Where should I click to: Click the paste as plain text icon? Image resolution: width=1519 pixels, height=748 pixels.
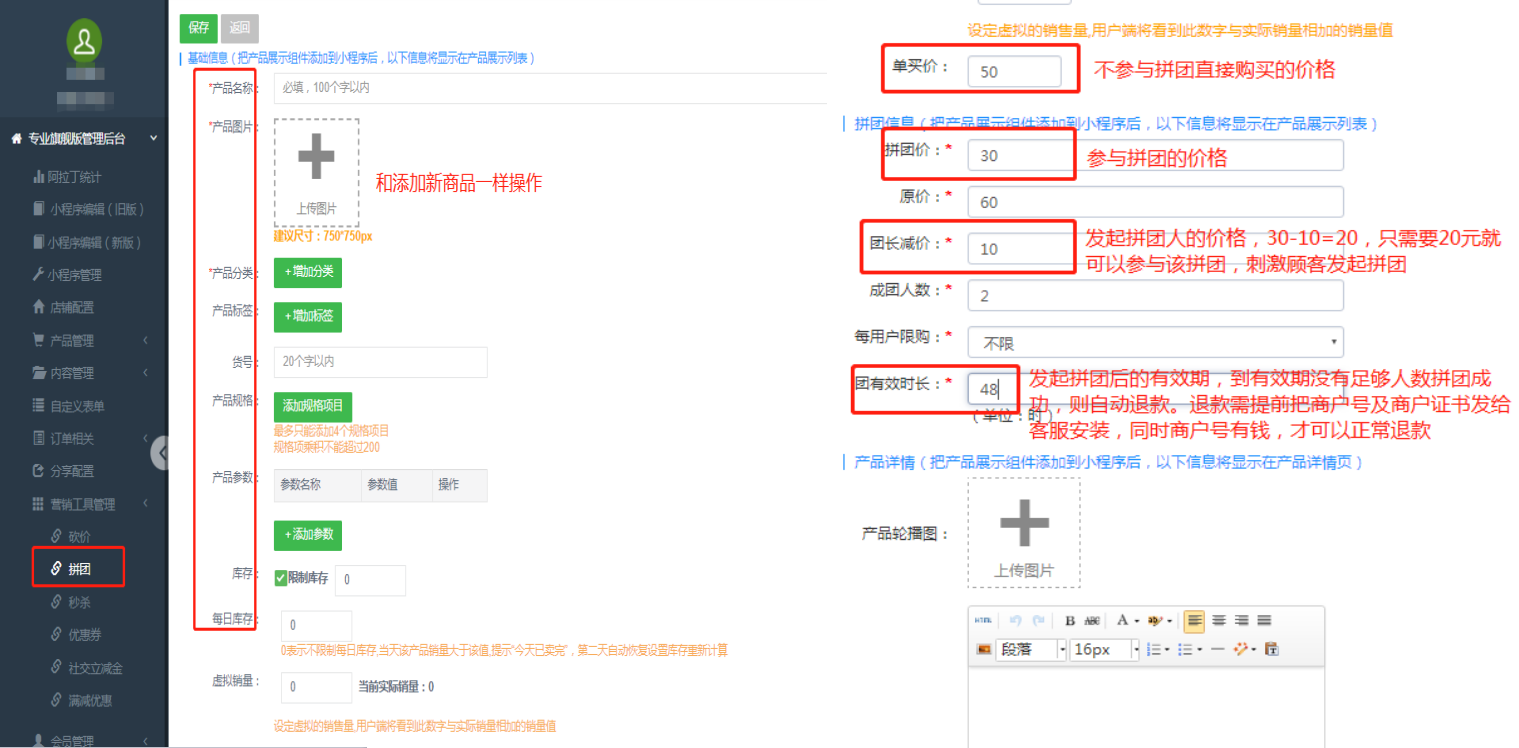[1272, 650]
